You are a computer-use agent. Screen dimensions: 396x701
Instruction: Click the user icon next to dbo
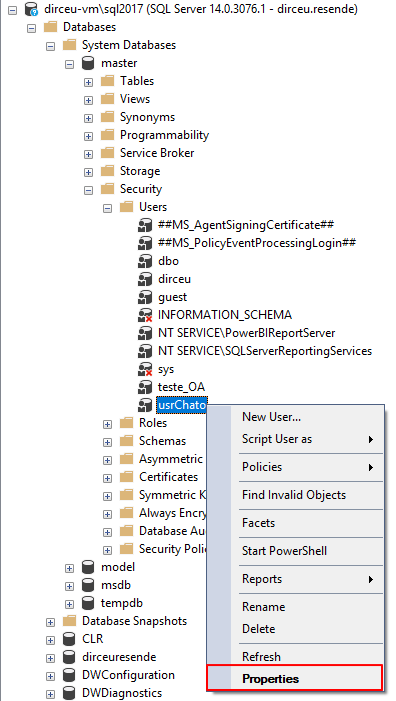tap(145, 261)
